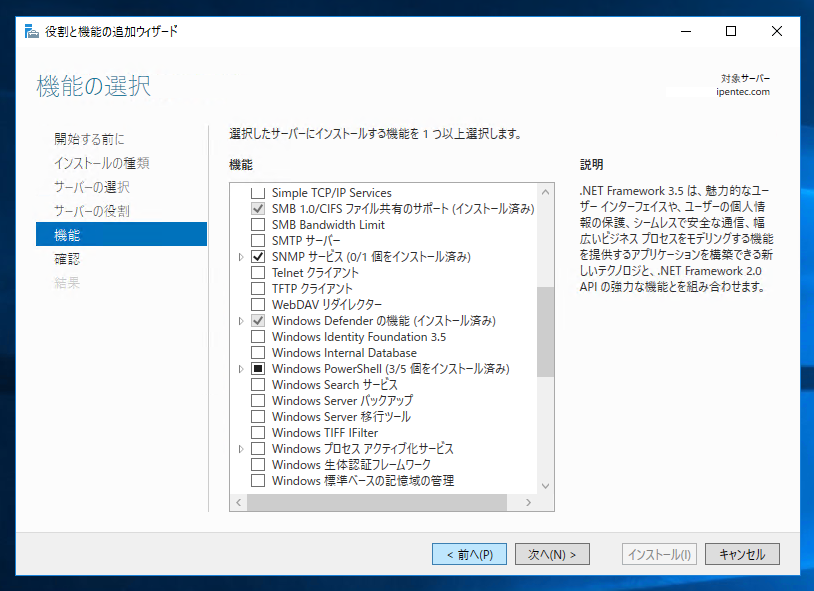
Task: Click the scroll up arrow of features list
Action: 545,192
